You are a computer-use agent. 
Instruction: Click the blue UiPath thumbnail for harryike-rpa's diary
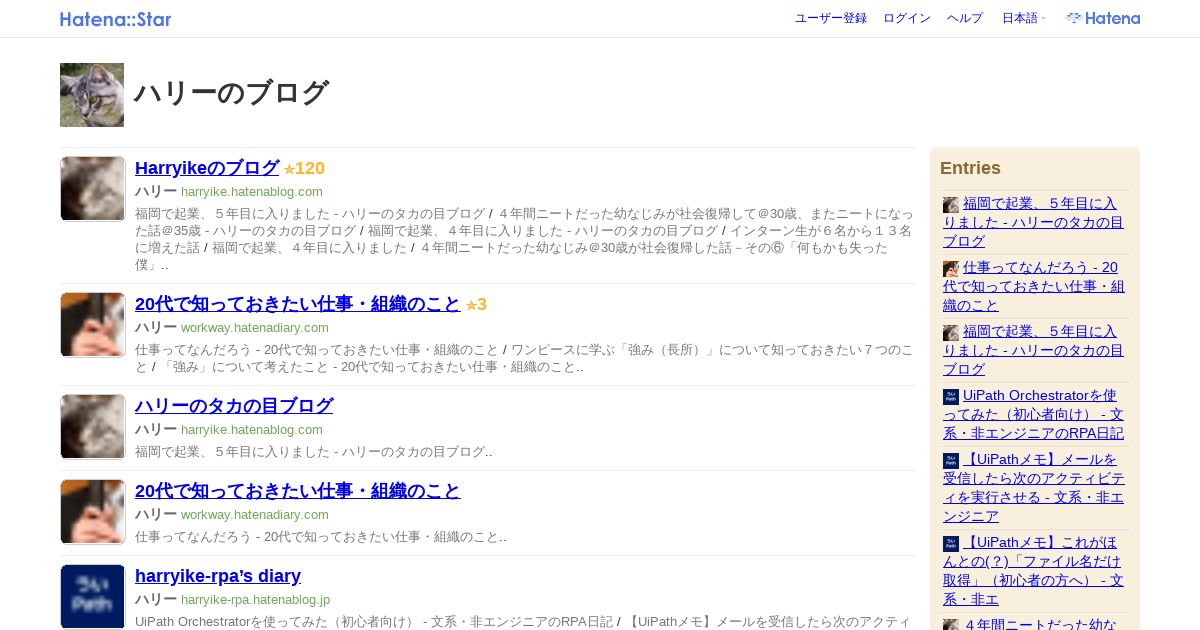point(93,597)
